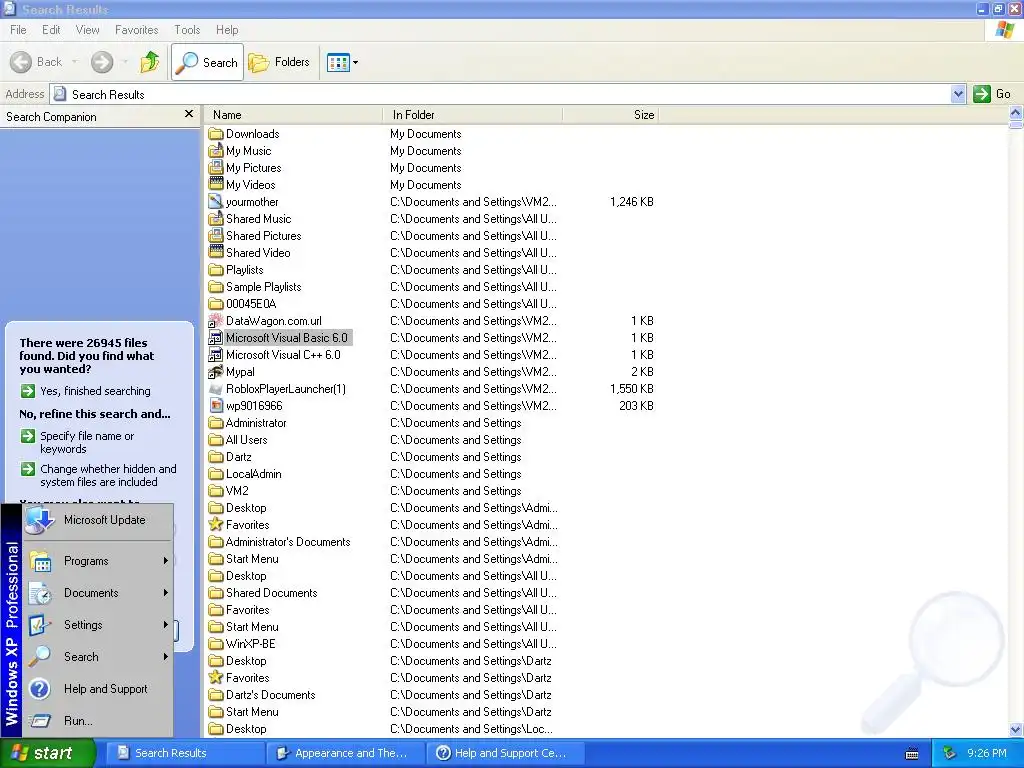
Task: Select Microsoft Visual Basic 6.0 shortcut icon
Action: click(x=216, y=338)
